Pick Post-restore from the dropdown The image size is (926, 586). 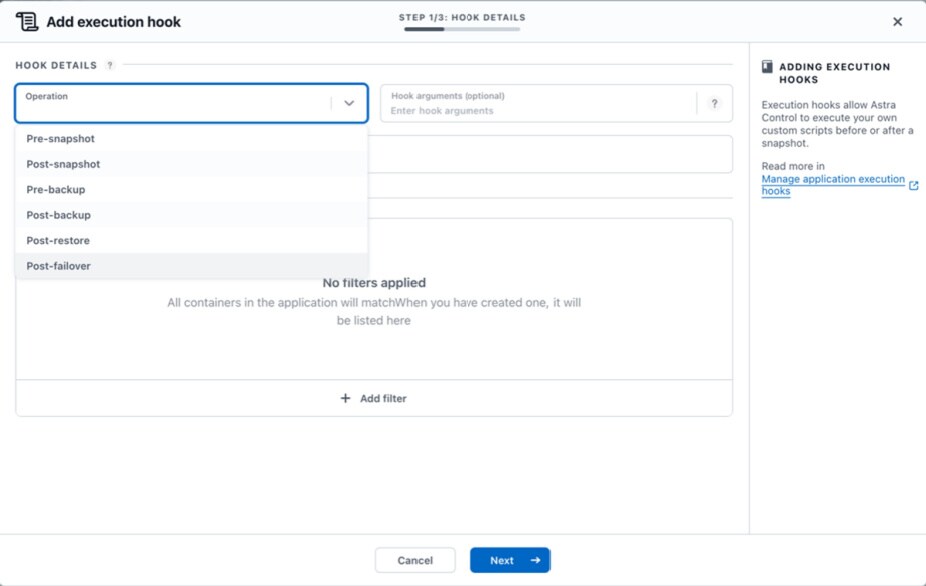point(58,241)
